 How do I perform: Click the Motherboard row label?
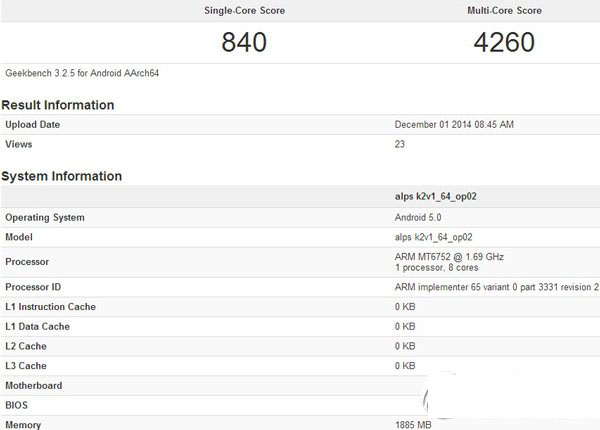[34, 385]
